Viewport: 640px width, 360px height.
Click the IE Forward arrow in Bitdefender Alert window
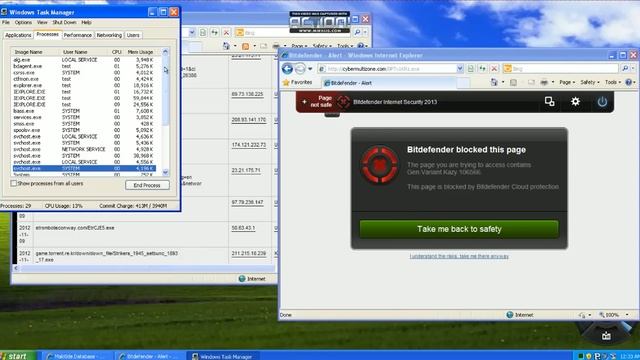300,69
